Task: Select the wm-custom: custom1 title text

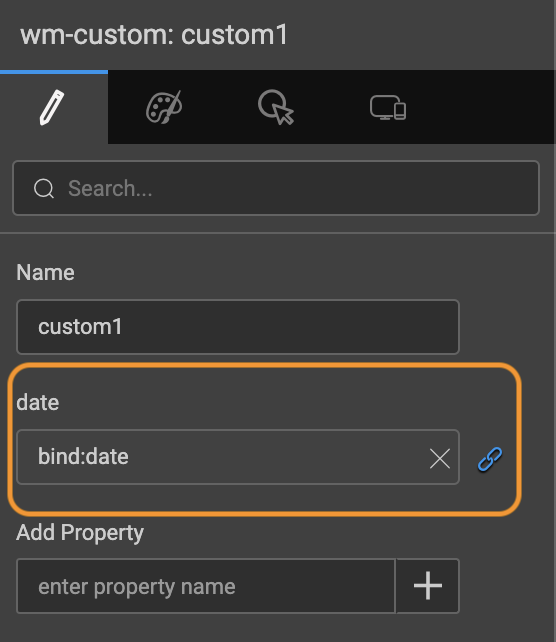Action: pos(154,35)
